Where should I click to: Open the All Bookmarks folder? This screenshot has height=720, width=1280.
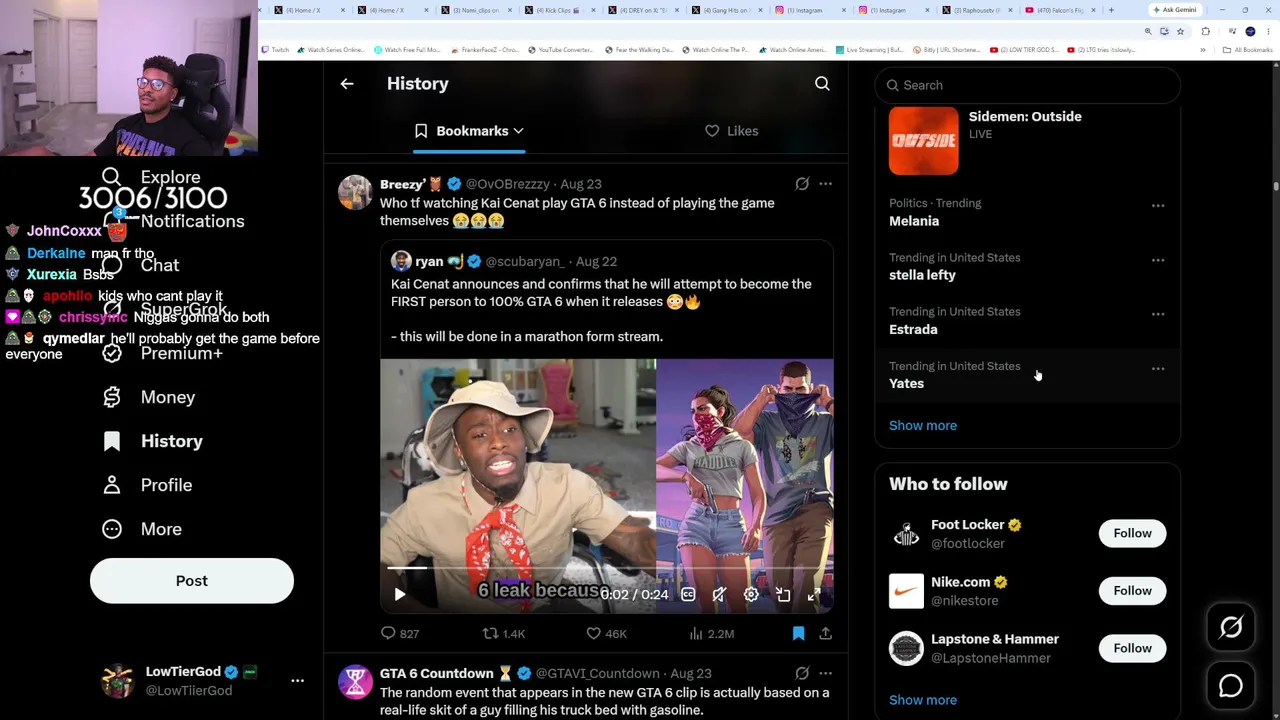point(1250,50)
